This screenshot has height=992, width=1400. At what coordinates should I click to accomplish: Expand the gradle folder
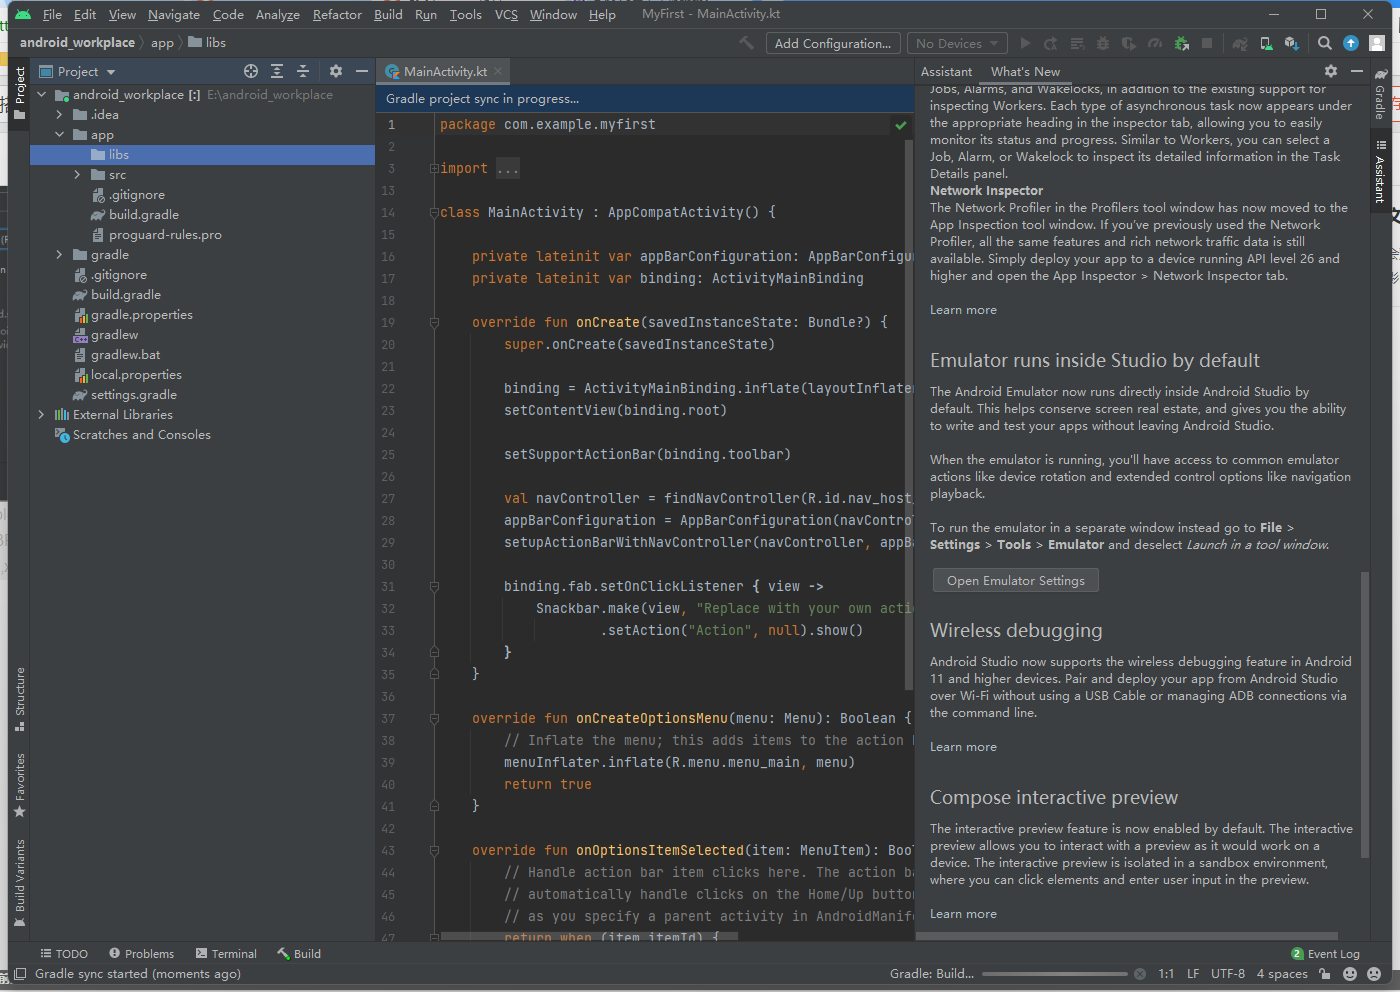(x=60, y=255)
